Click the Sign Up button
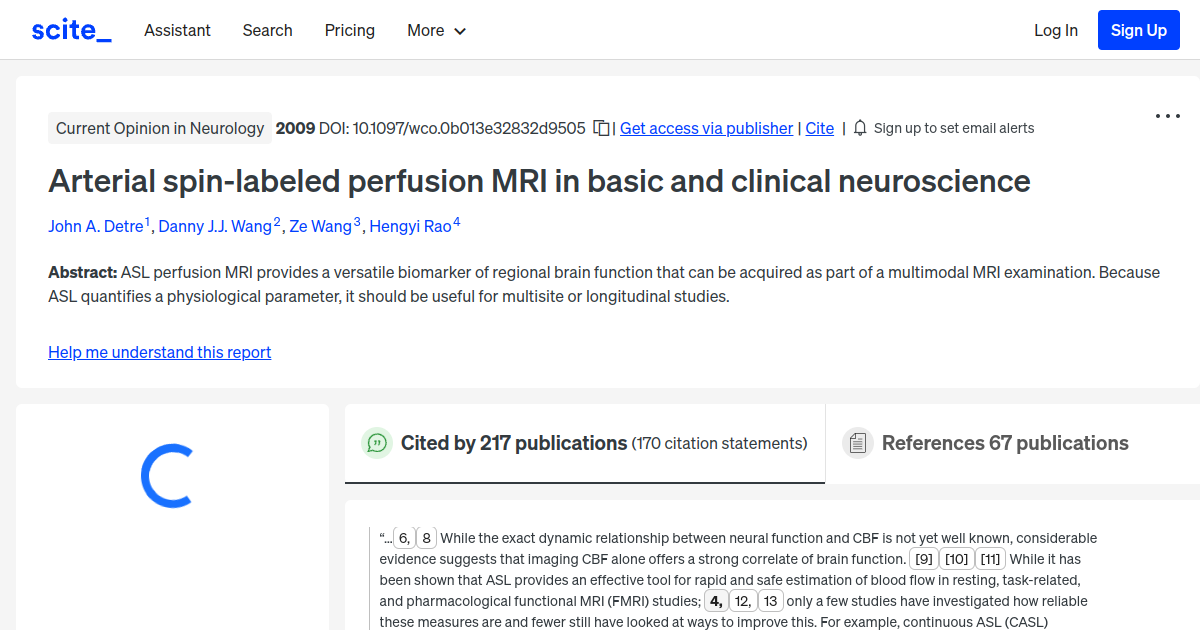The image size is (1200, 630). (1138, 29)
